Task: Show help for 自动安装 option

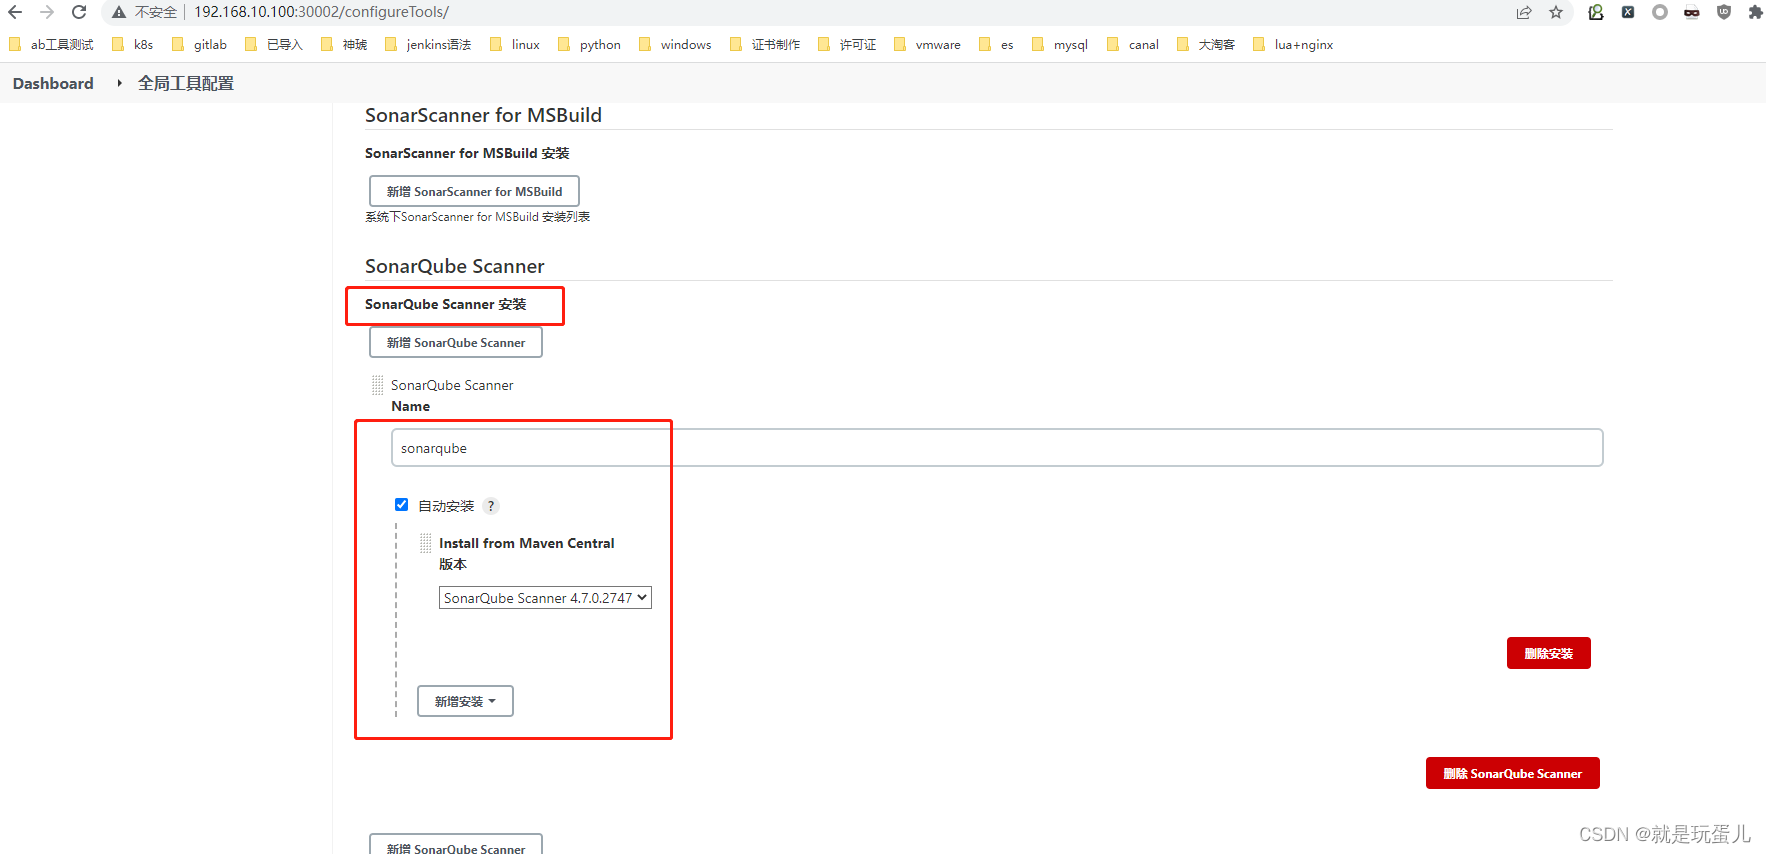Action: (x=491, y=506)
